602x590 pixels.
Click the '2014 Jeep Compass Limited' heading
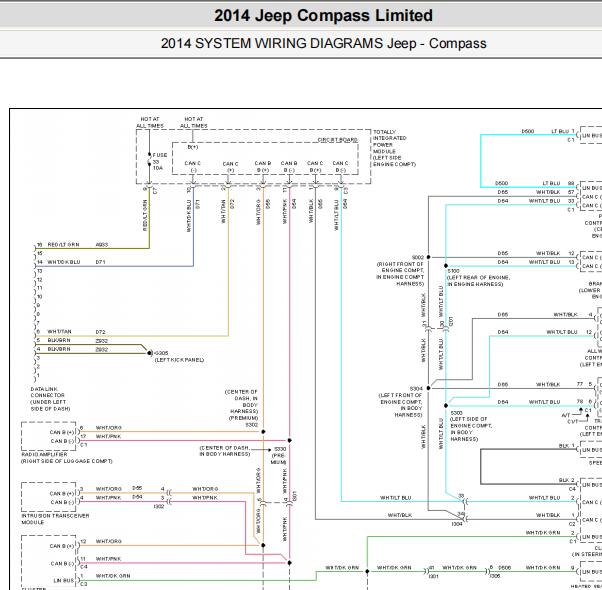click(323, 16)
